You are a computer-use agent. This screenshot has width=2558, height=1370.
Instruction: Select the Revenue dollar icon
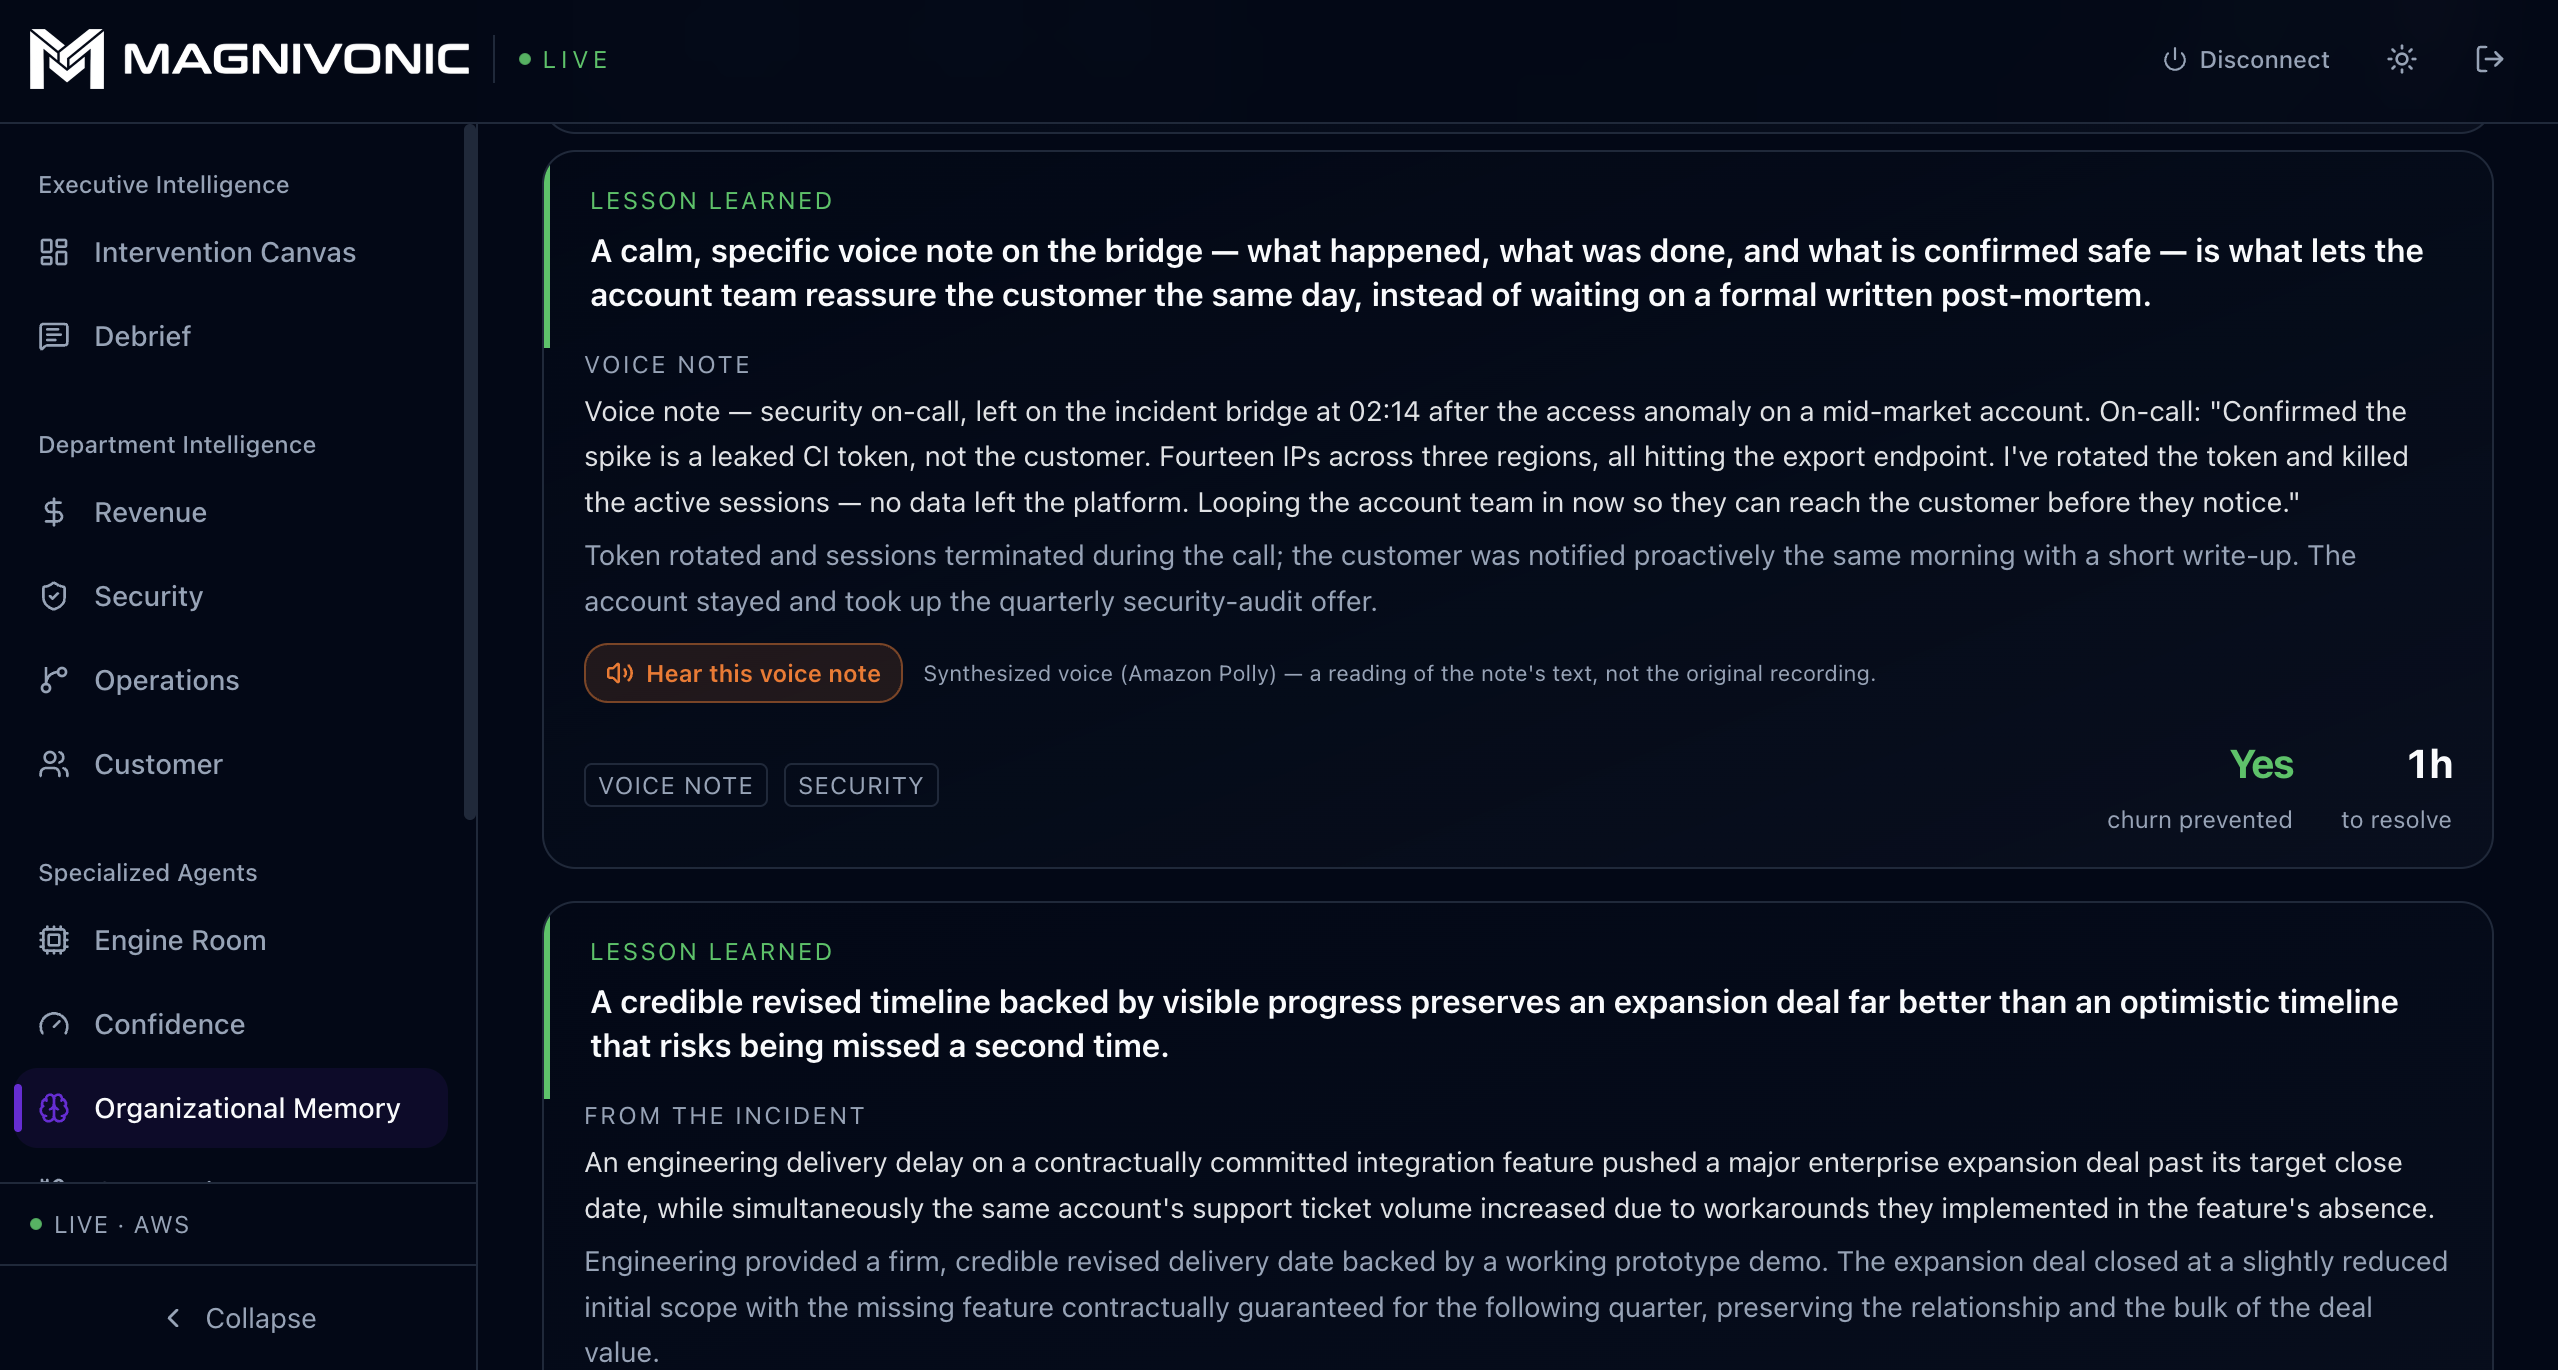[54, 512]
